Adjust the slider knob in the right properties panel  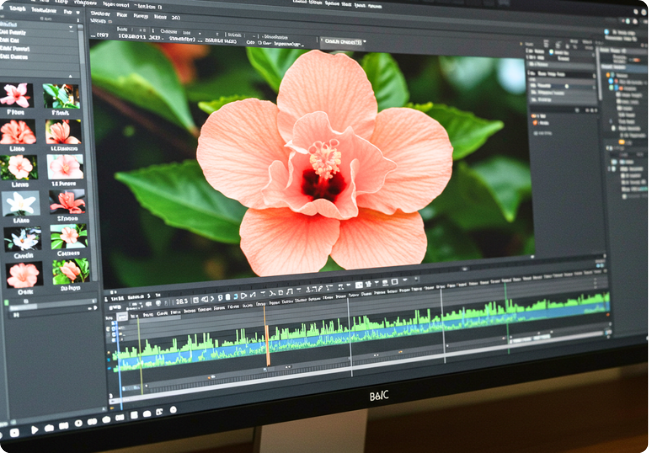point(567,86)
